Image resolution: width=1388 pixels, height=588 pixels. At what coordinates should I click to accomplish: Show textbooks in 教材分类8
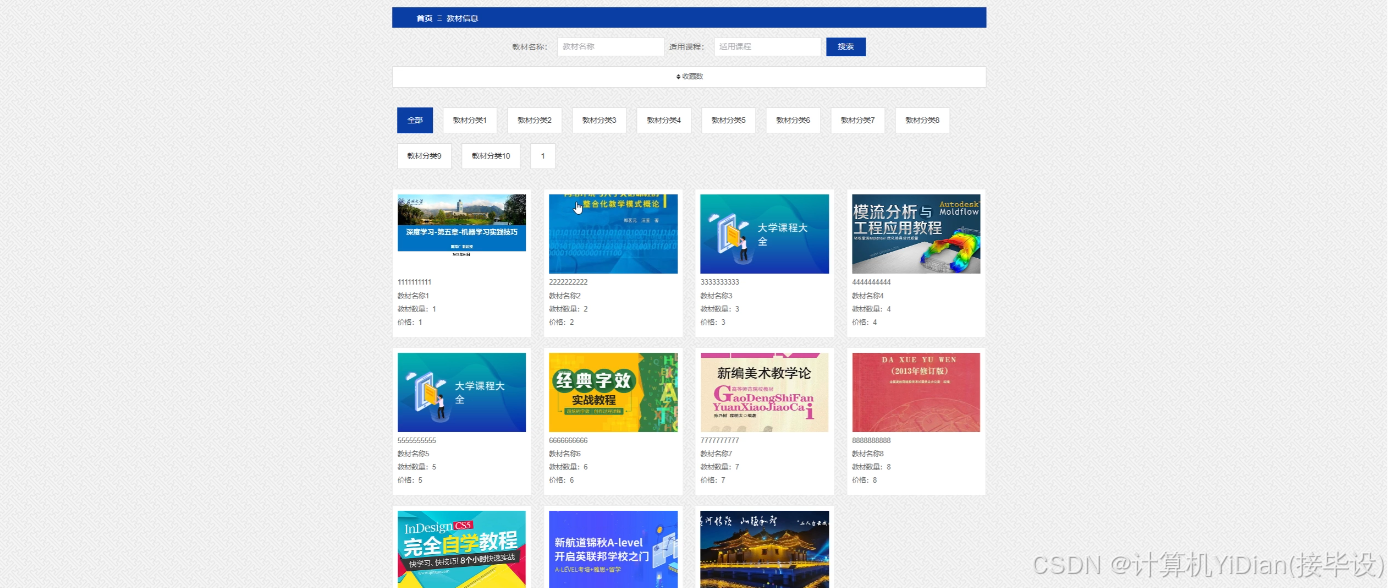pos(922,120)
